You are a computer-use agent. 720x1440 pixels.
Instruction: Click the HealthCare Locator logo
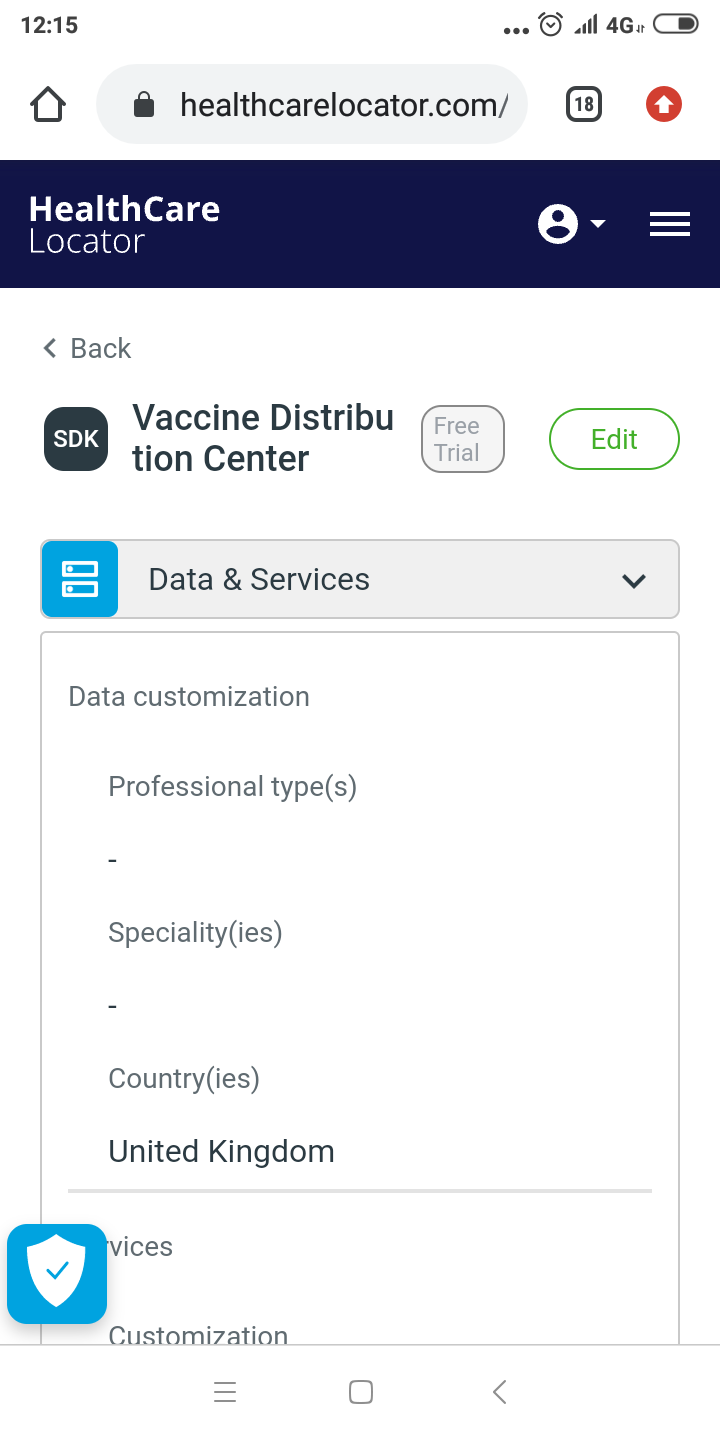pyautogui.click(x=124, y=224)
